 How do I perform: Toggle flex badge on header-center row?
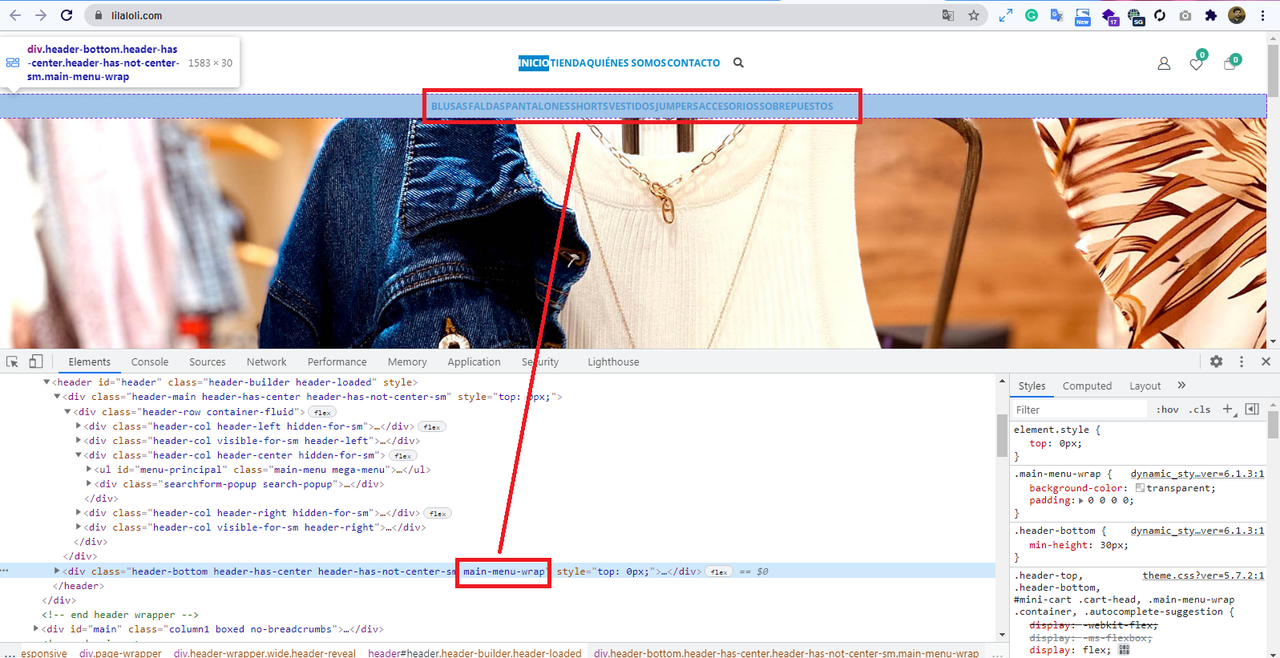tap(402, 455)
